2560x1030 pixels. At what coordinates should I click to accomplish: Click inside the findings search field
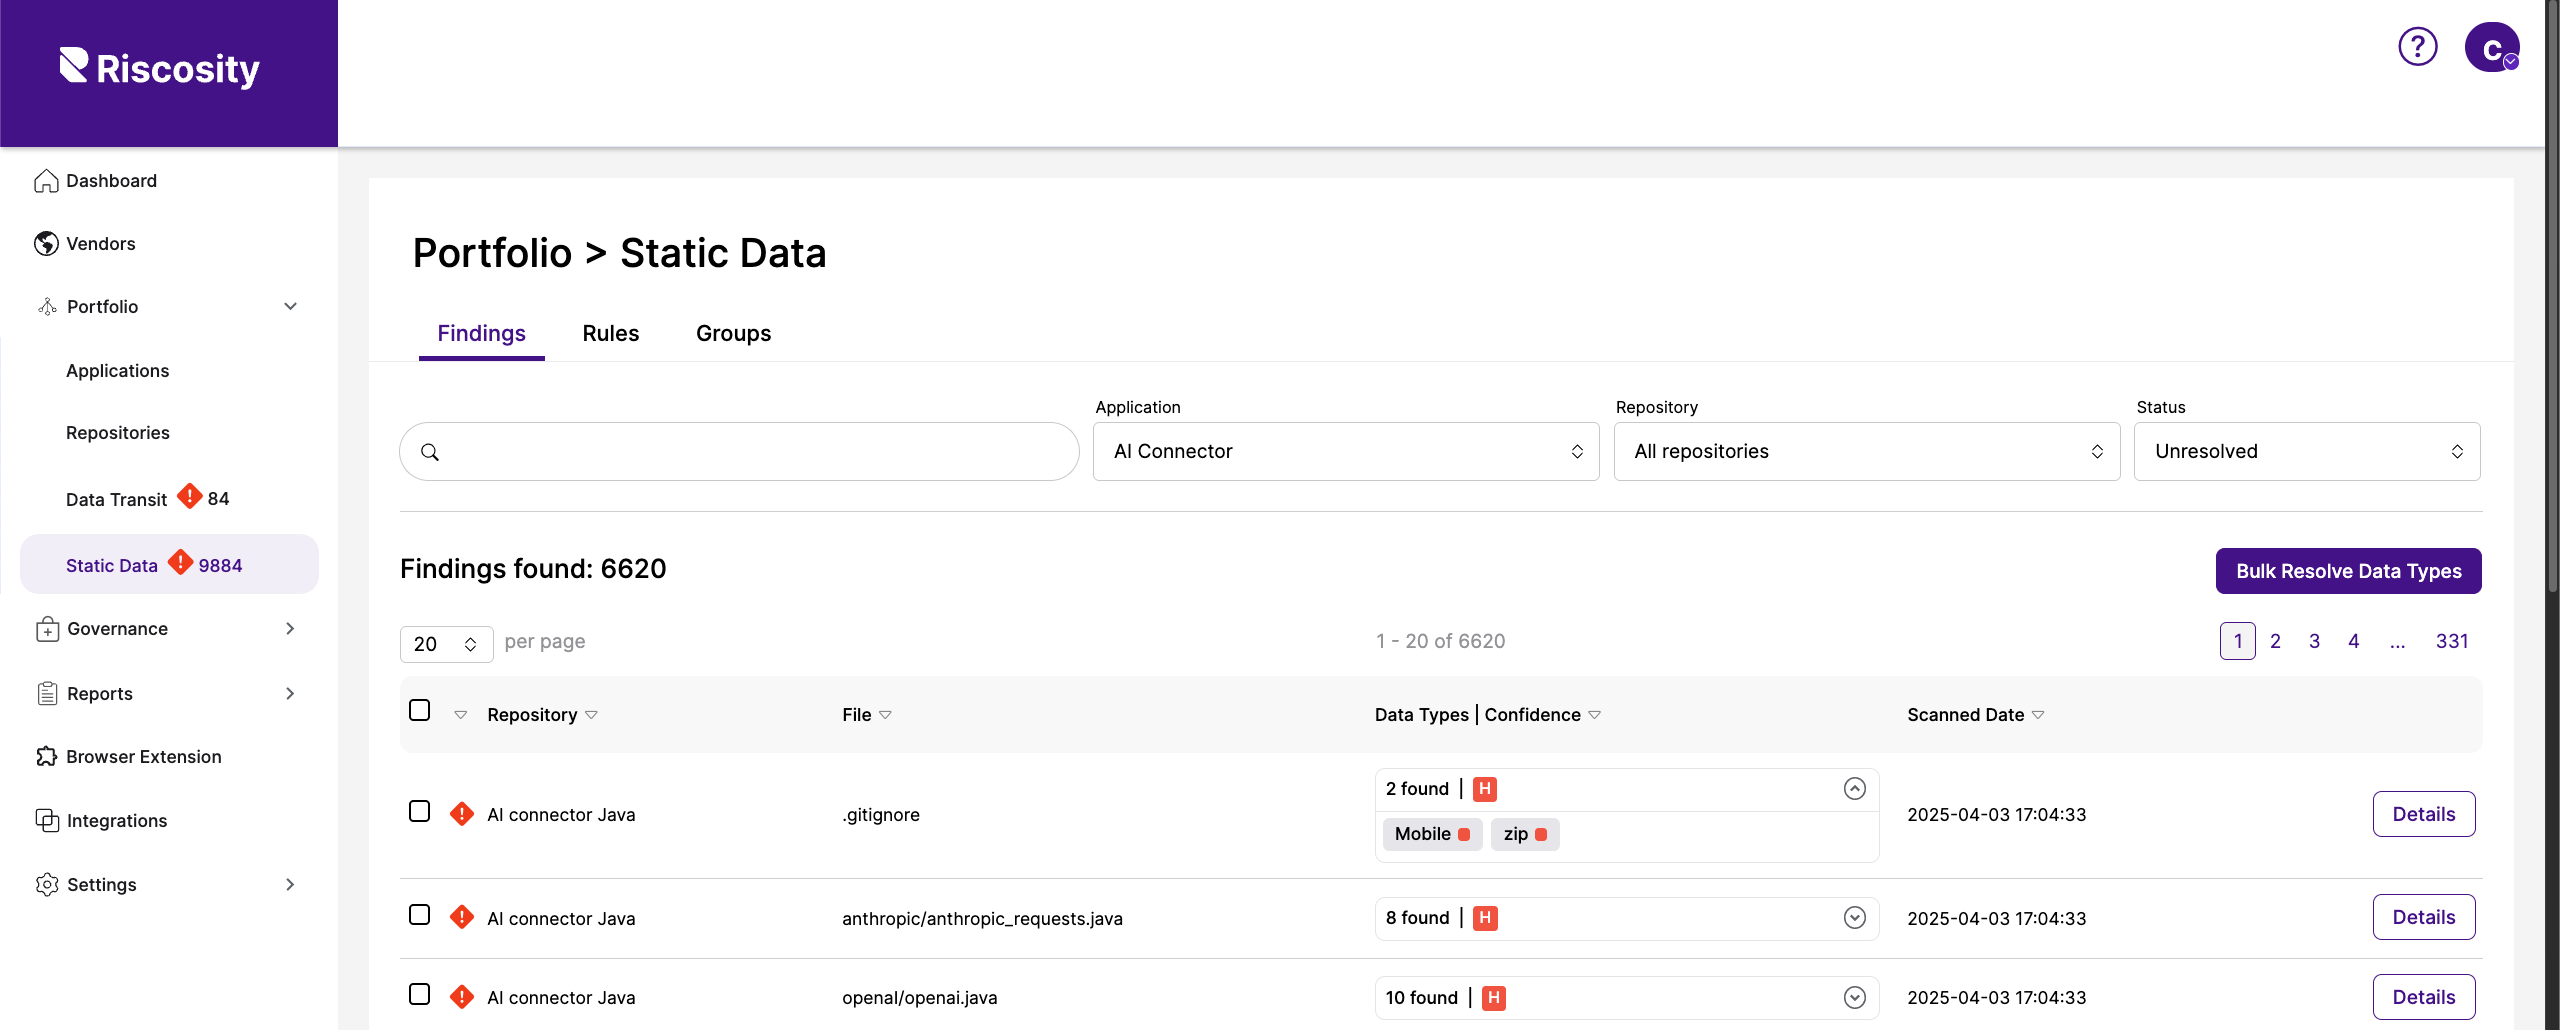tap(739, 452)
